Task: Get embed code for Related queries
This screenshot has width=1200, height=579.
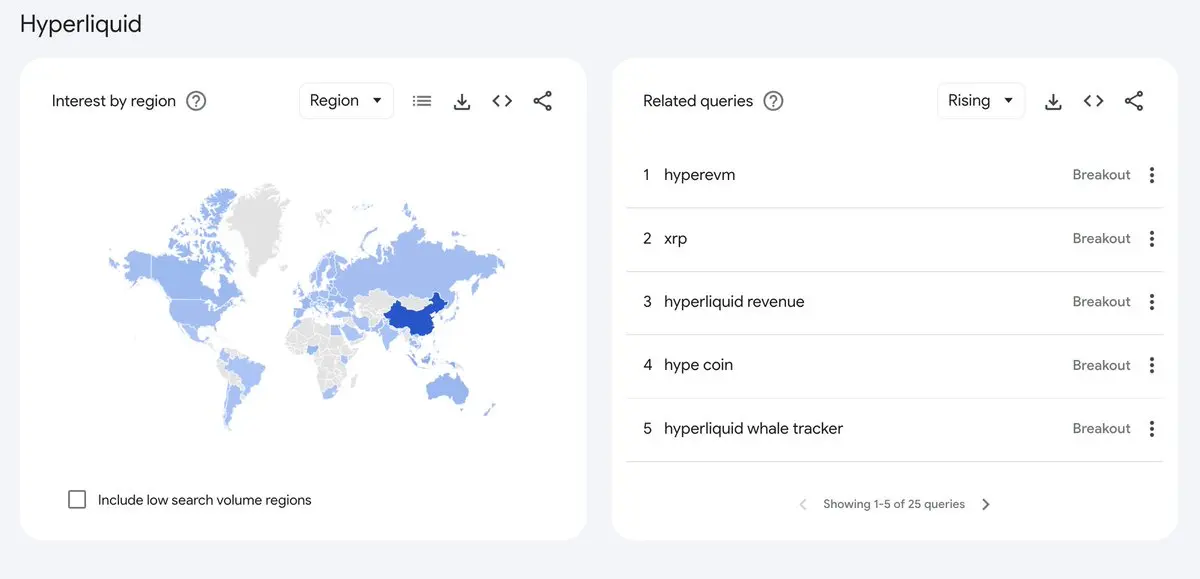Action: [x=1093, y=101]
